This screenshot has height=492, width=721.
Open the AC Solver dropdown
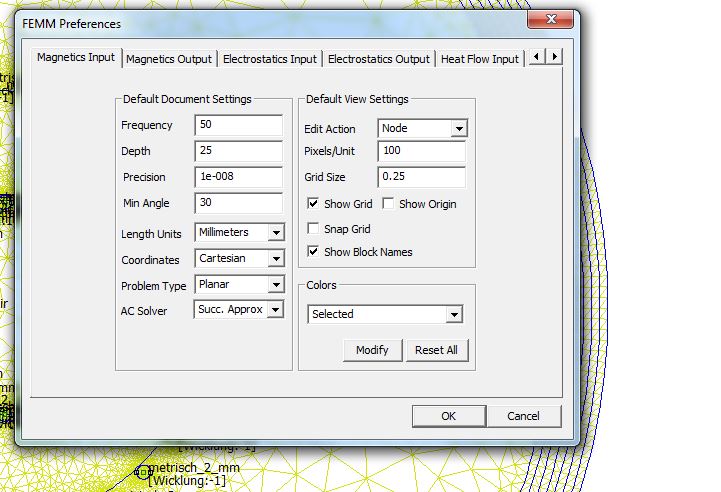[x=239, y=309]
